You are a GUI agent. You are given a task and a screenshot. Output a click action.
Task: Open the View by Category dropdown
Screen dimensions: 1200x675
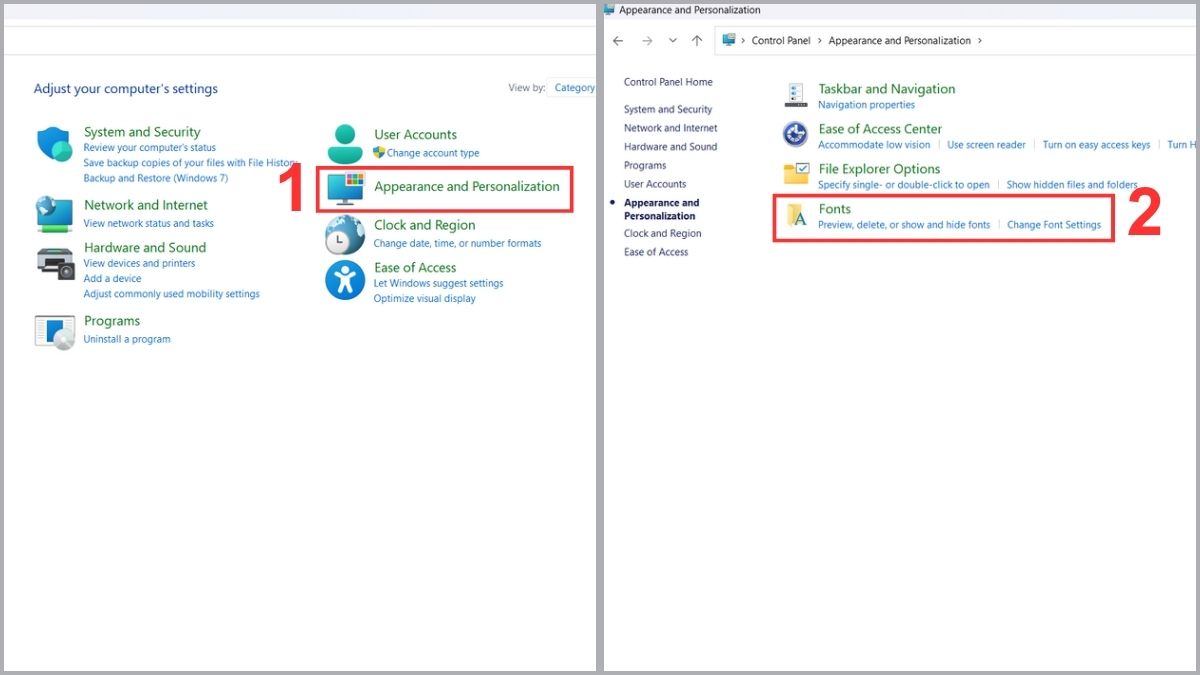(x=574, y=88)
